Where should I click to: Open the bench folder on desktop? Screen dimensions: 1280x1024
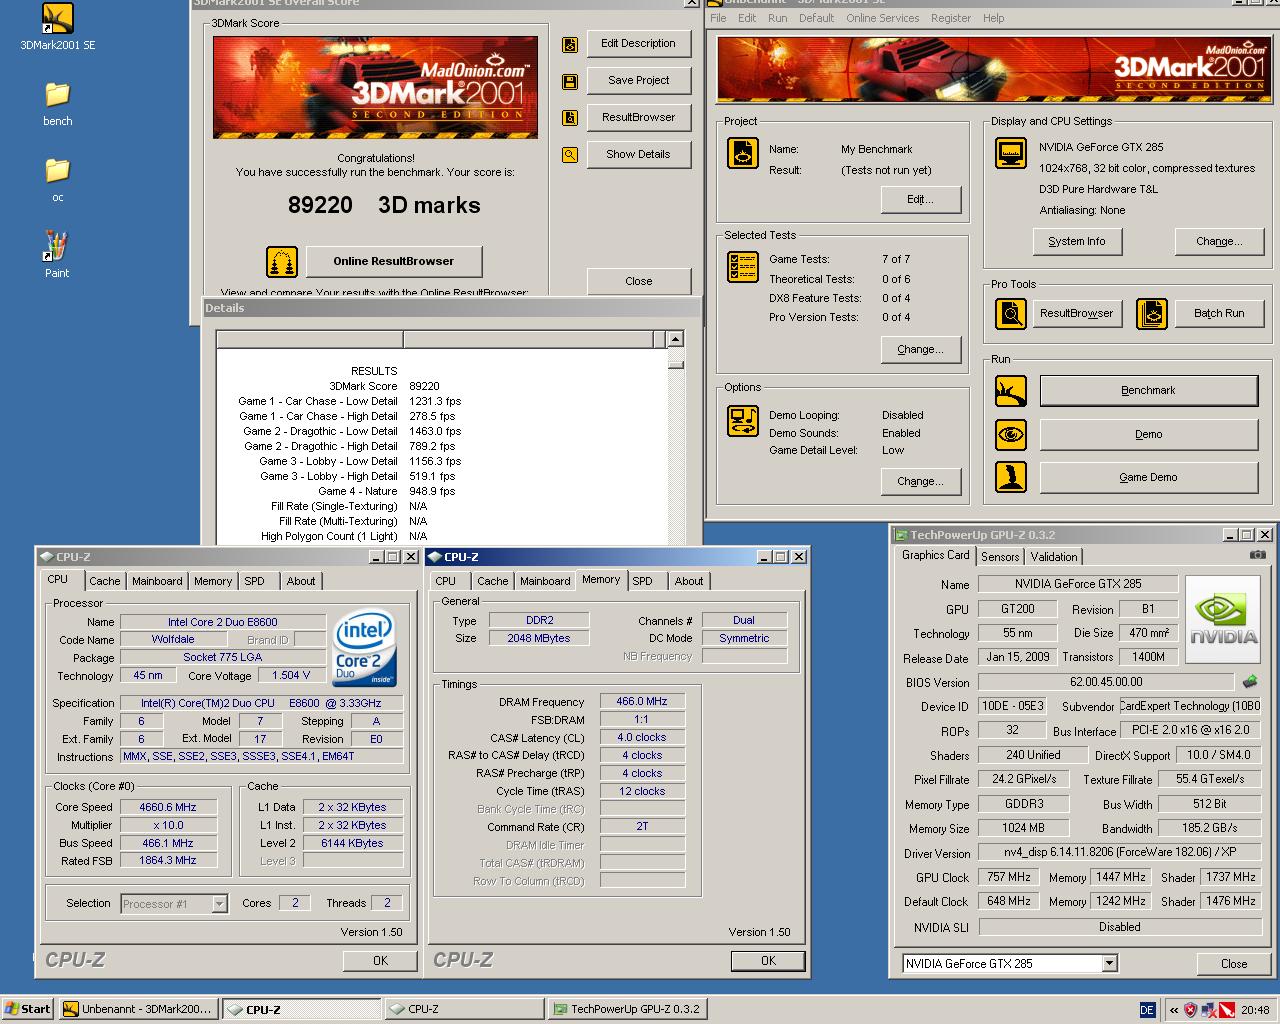coord(57,103)
